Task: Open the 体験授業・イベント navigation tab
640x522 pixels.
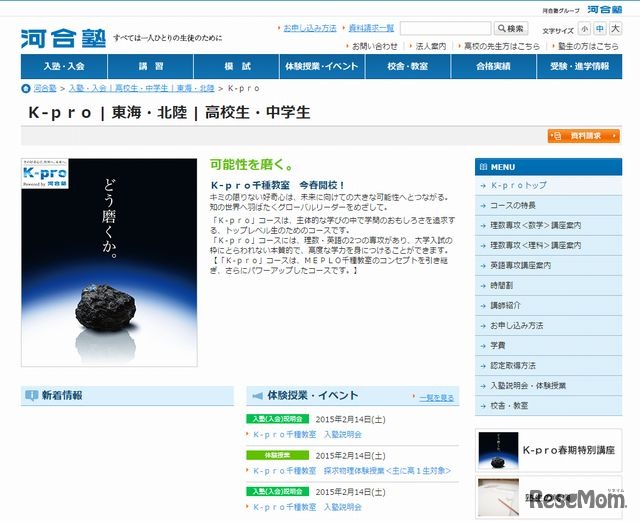Action: tap(322, 67)
